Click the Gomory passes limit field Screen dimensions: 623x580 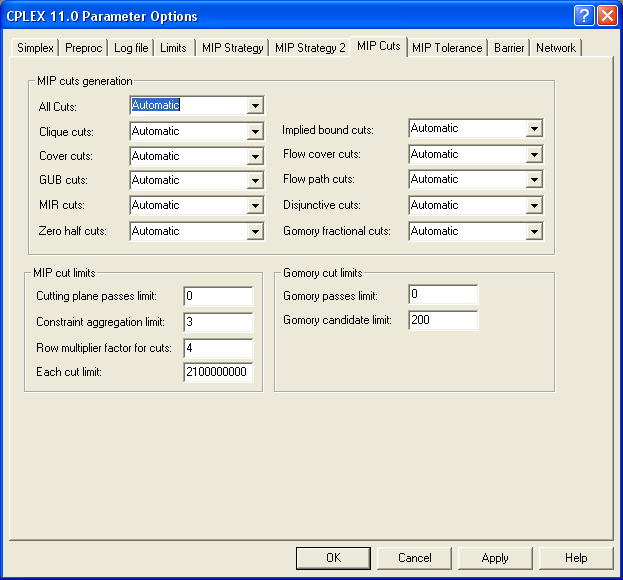[x=443, y=294]
